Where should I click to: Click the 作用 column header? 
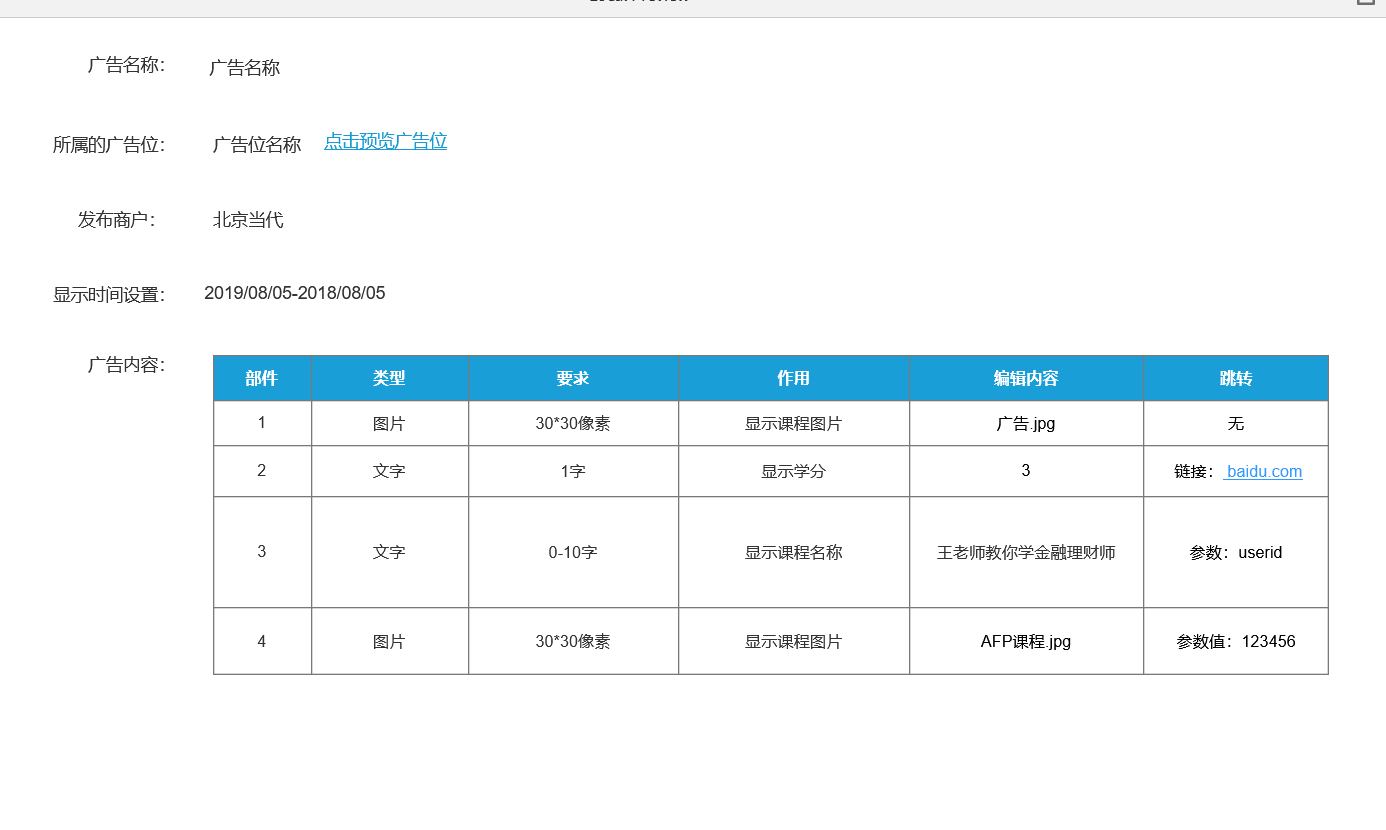(794, 378)
